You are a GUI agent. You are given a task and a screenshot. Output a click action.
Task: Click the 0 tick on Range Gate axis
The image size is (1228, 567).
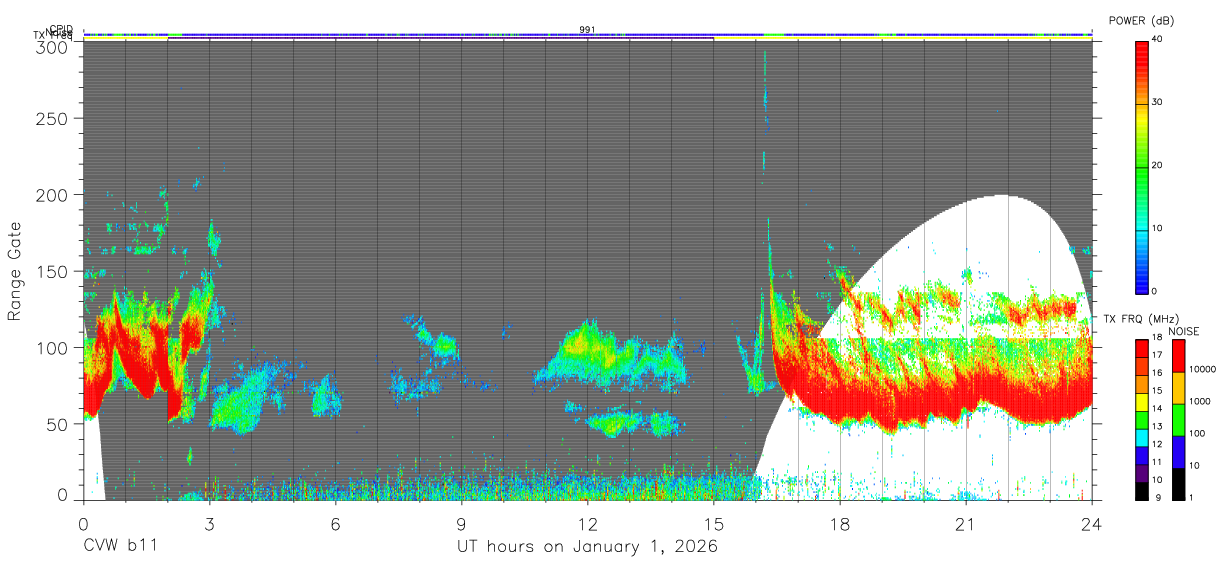[x=64, y=495]
